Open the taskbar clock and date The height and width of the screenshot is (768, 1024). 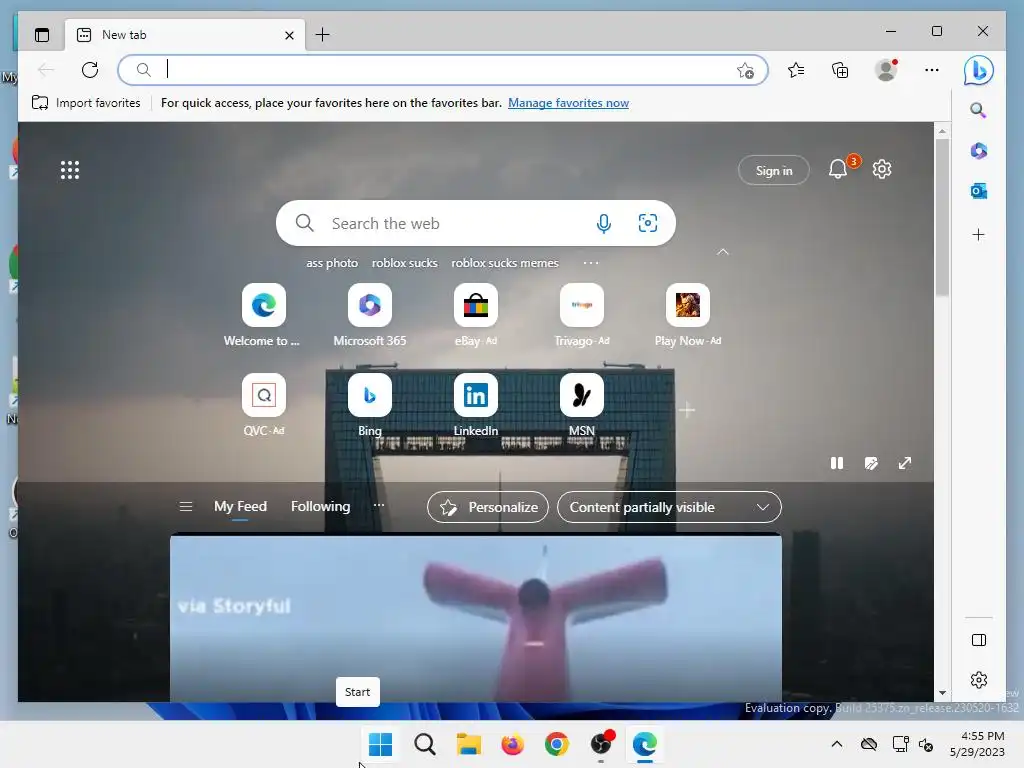977,744
